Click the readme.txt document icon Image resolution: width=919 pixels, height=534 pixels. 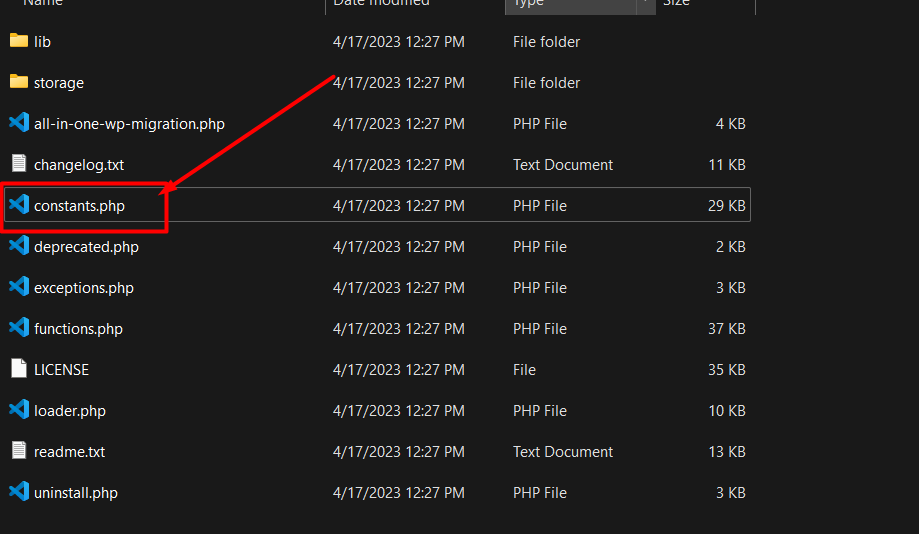click(18, 451)
